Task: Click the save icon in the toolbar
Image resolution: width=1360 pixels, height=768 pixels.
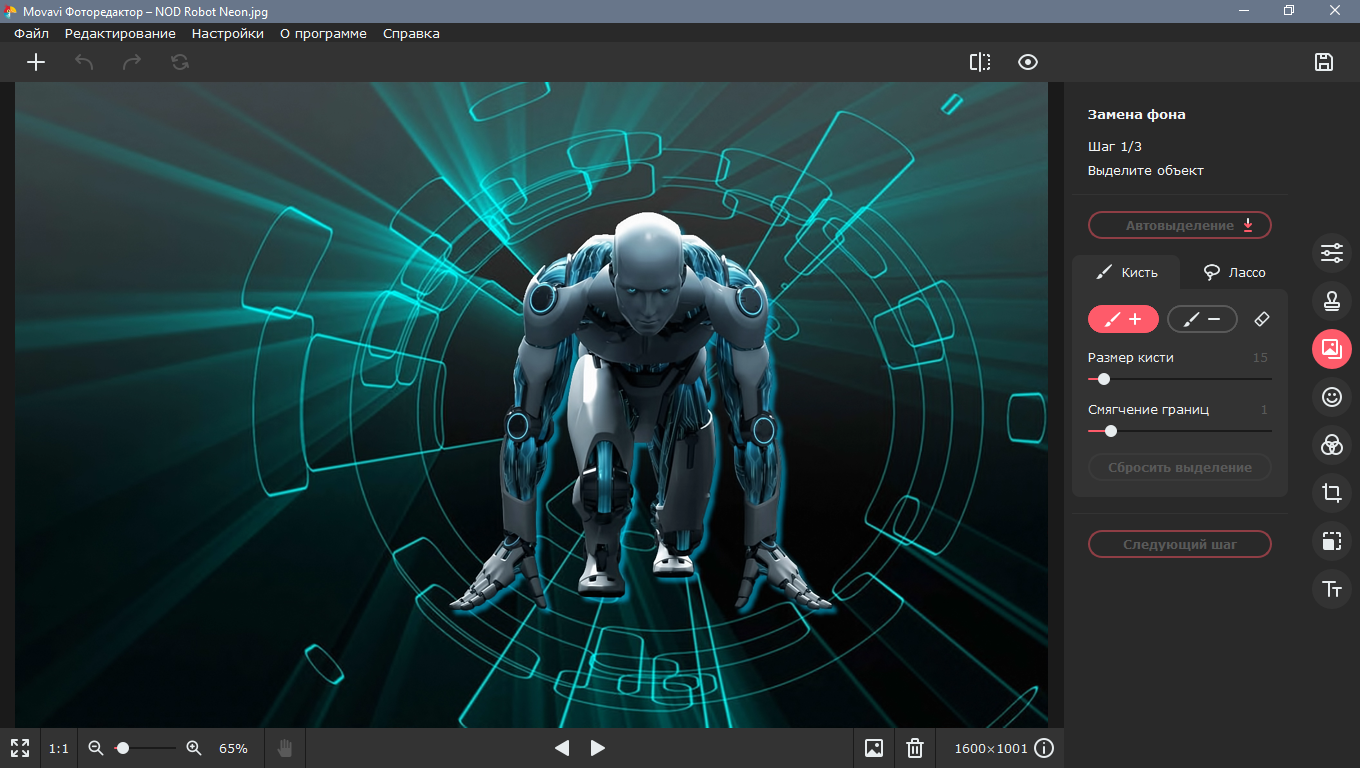Action: point(1324,62)
